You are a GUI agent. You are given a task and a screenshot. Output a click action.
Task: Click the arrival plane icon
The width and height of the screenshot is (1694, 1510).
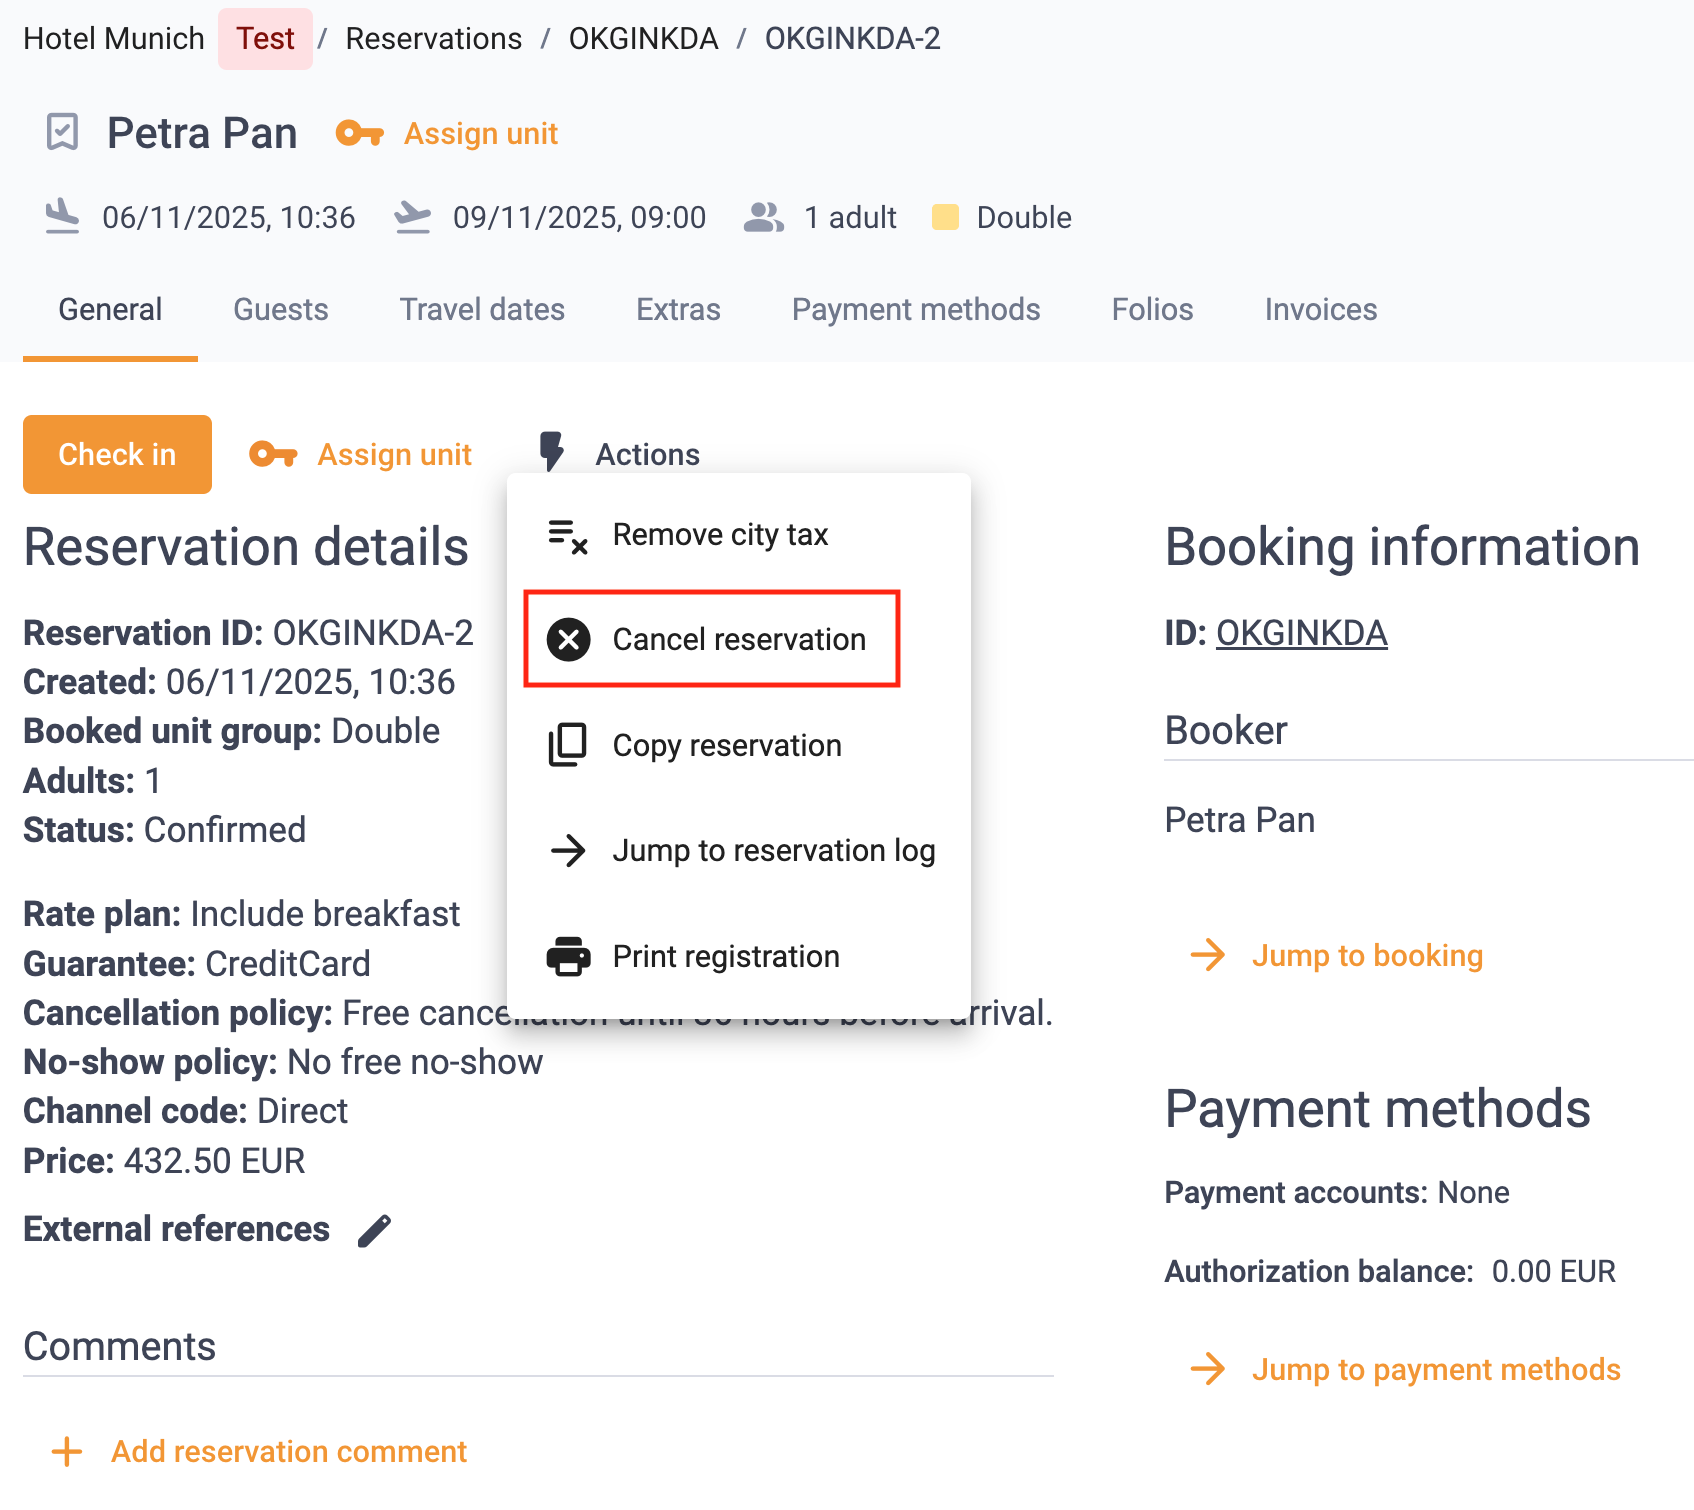coord(63,217)
